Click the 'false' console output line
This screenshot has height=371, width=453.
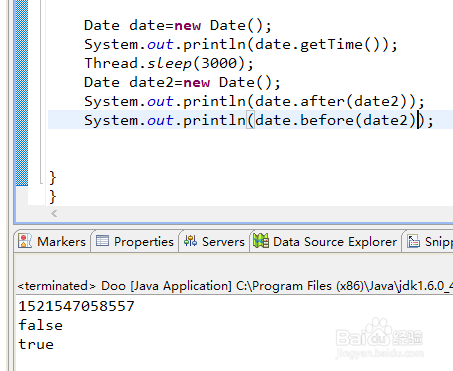coord(40,325)
